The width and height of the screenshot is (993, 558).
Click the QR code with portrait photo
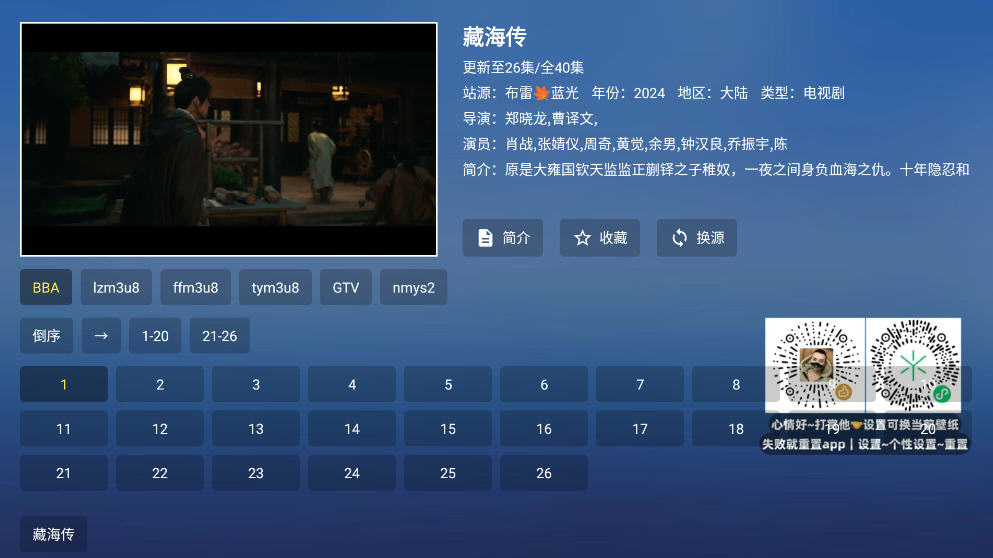[x=815, y=365]
